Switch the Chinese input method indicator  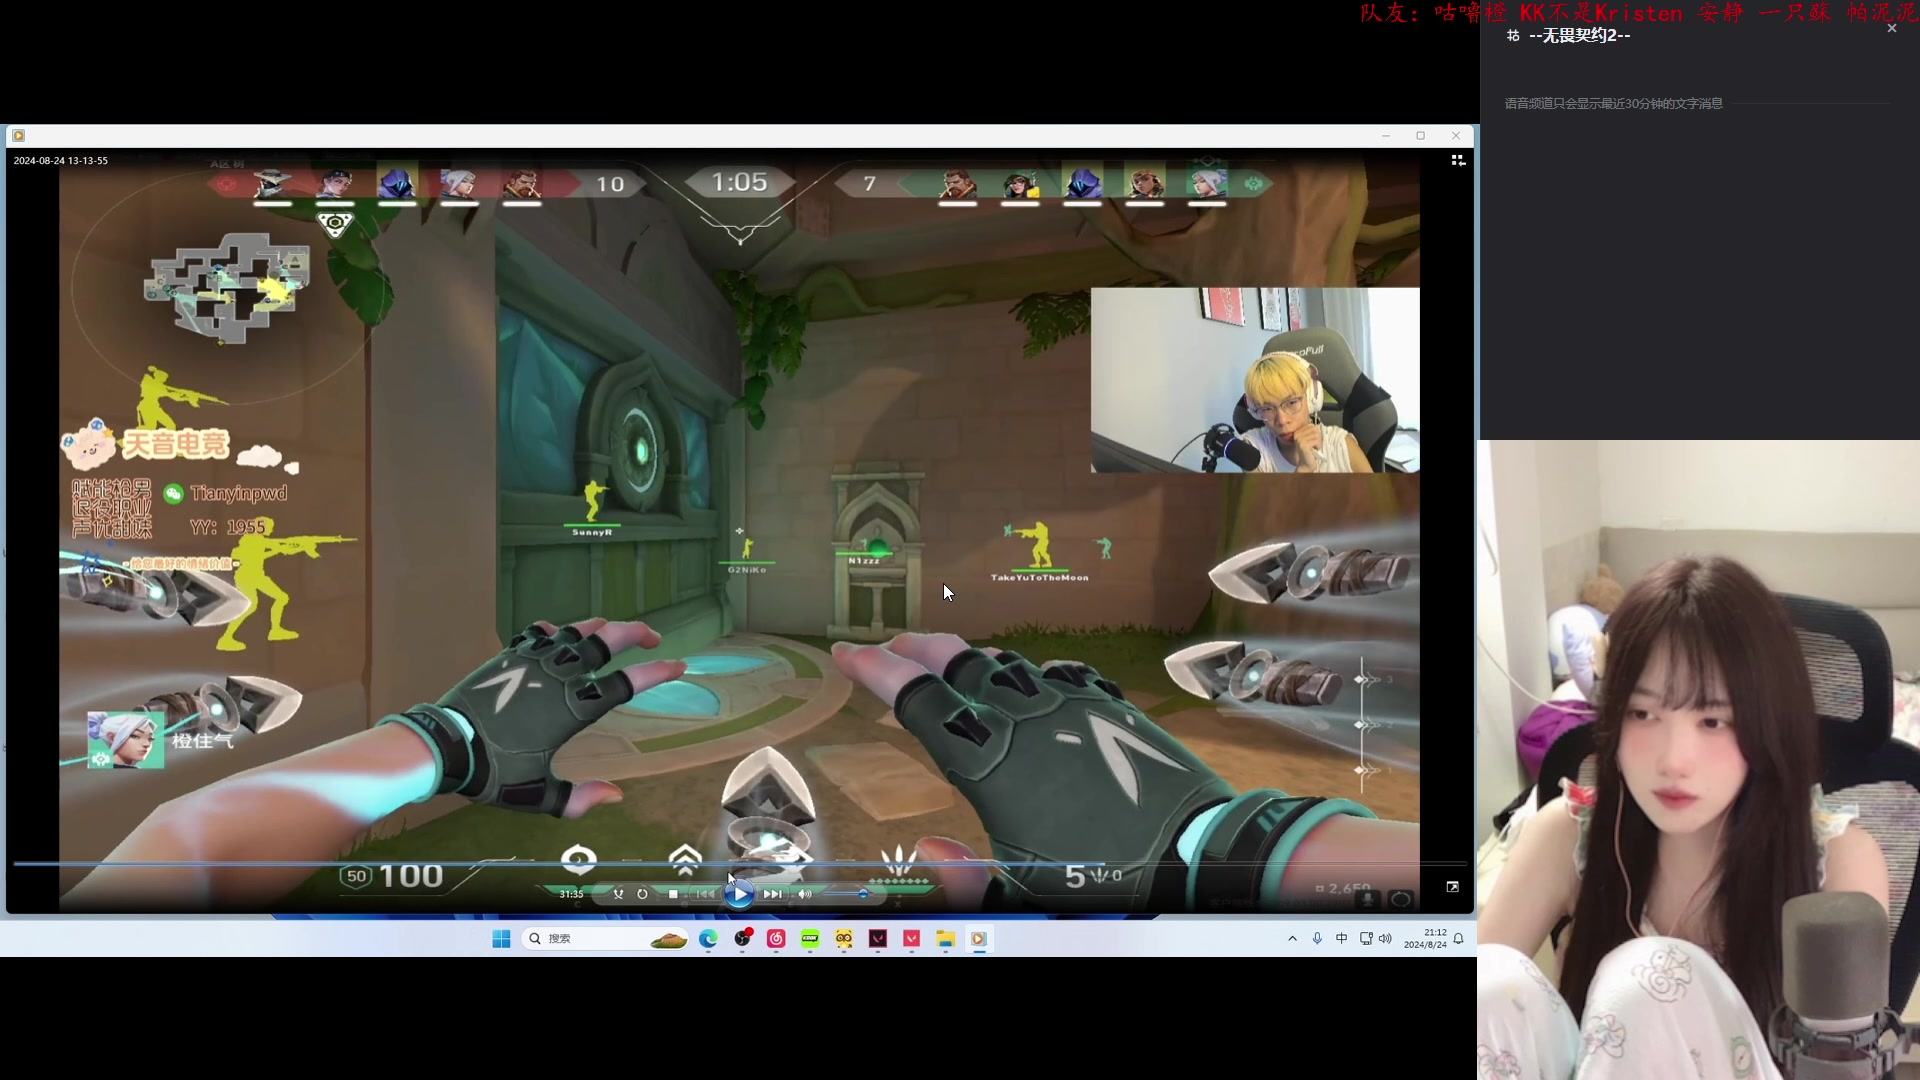coord(1341,938)
